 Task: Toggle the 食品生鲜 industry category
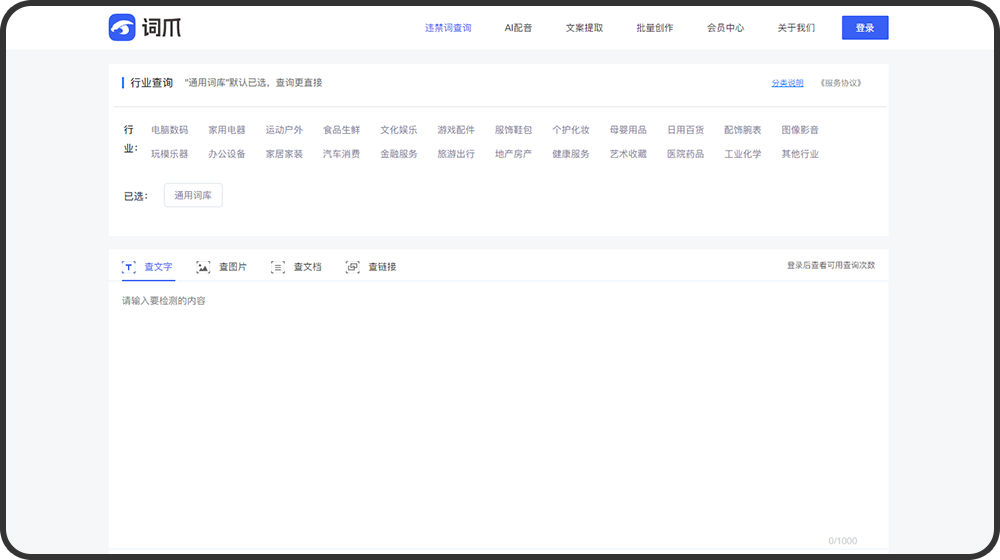point(341,130)
